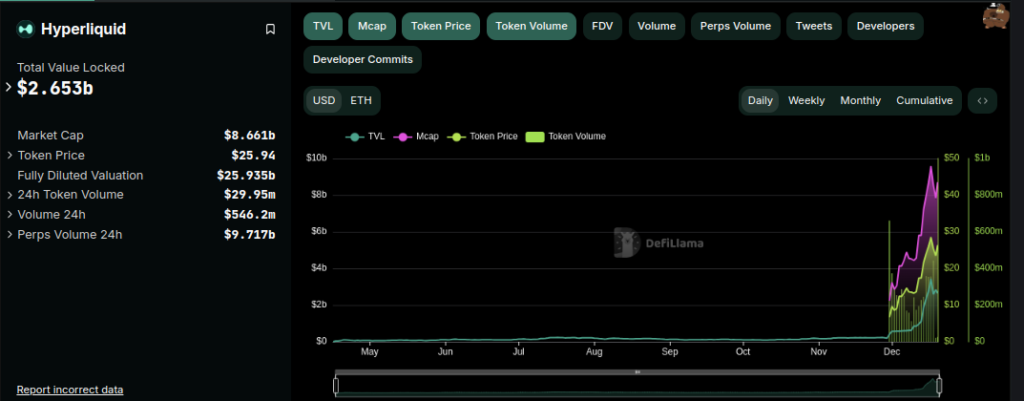Expand the Perps Volume 24h row

point(10,234)
